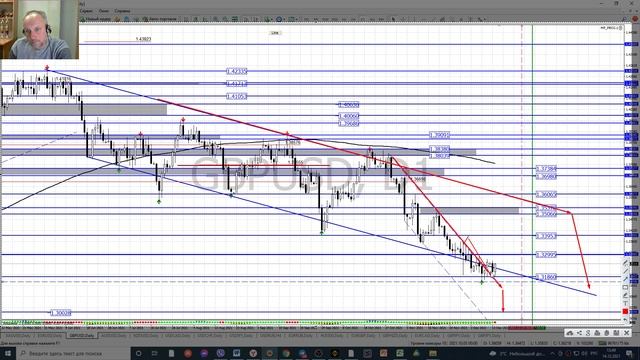
Task: Select the marker highlighter annotation tool
Action: (x=625, y=295)
